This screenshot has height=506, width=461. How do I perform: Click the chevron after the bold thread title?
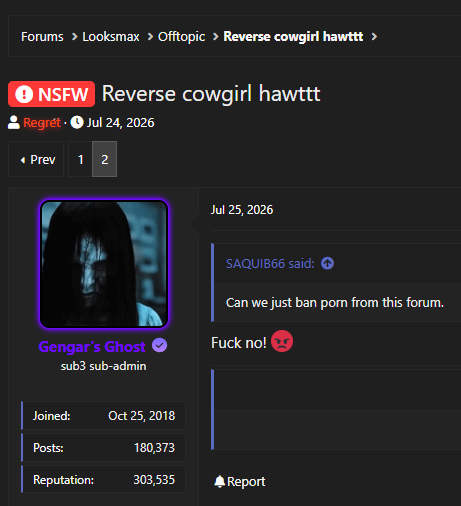tap(374, 37)
